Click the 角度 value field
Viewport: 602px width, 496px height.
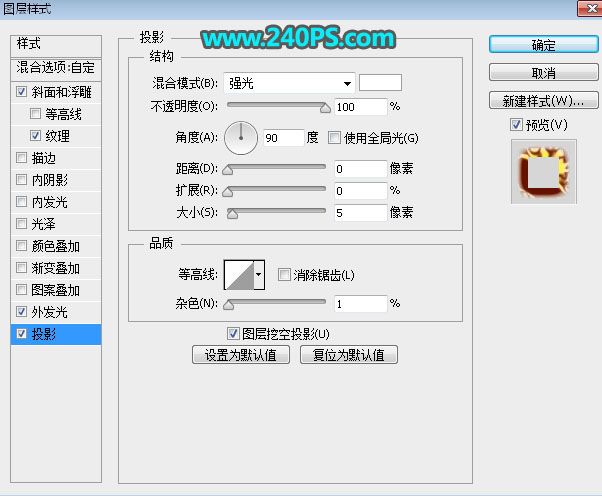point(284,137)
